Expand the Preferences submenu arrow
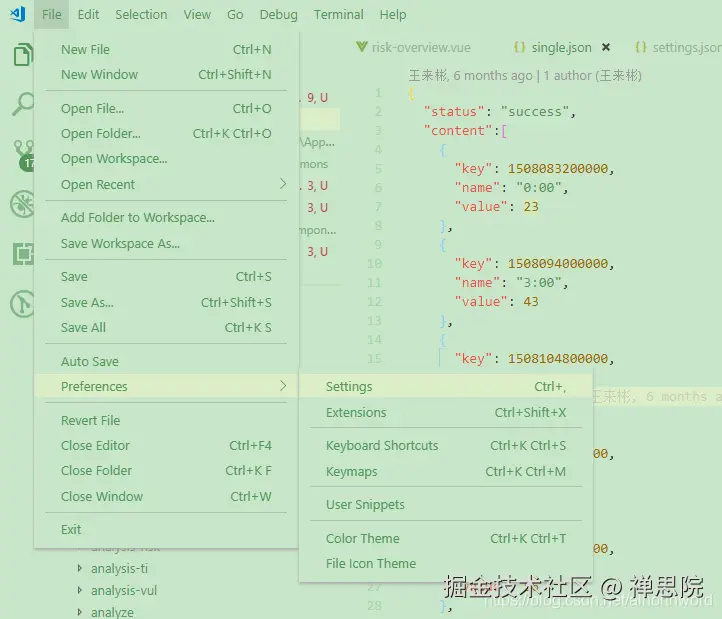Image resolution: width=722 pixels, height=619 pixels. [283, 385]
